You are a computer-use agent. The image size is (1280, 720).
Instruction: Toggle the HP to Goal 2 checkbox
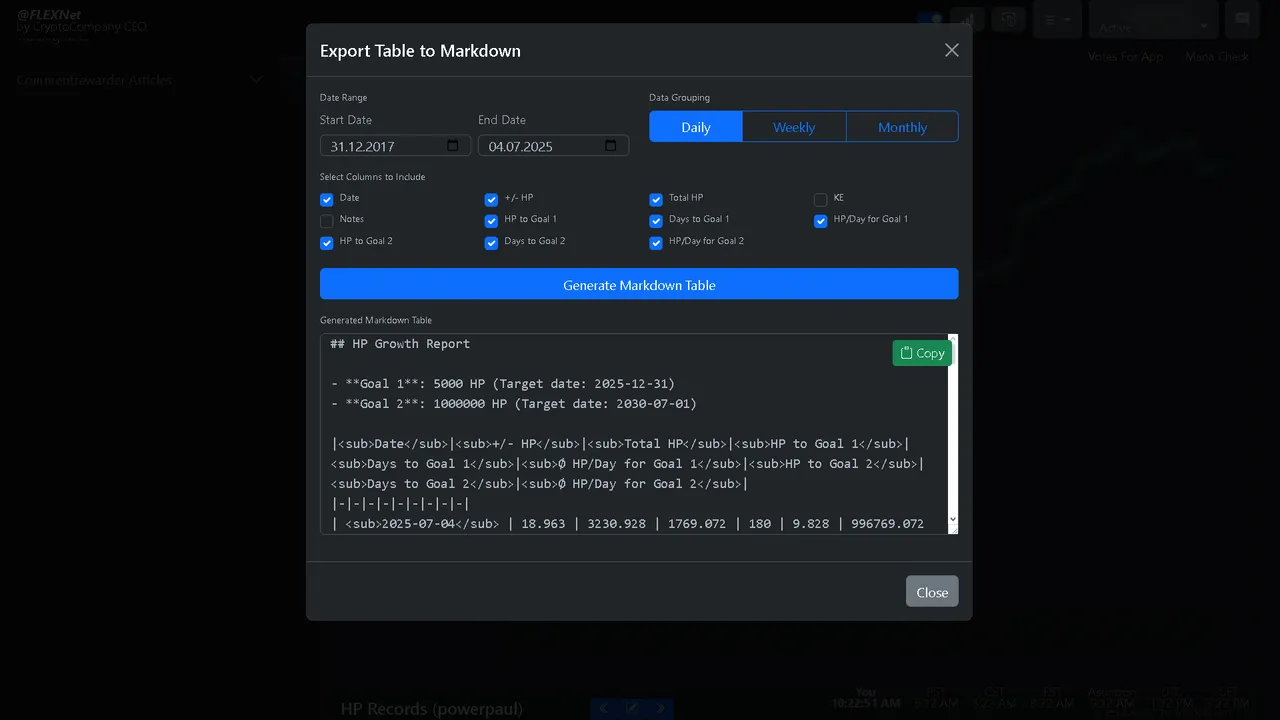tap(327, 243)
